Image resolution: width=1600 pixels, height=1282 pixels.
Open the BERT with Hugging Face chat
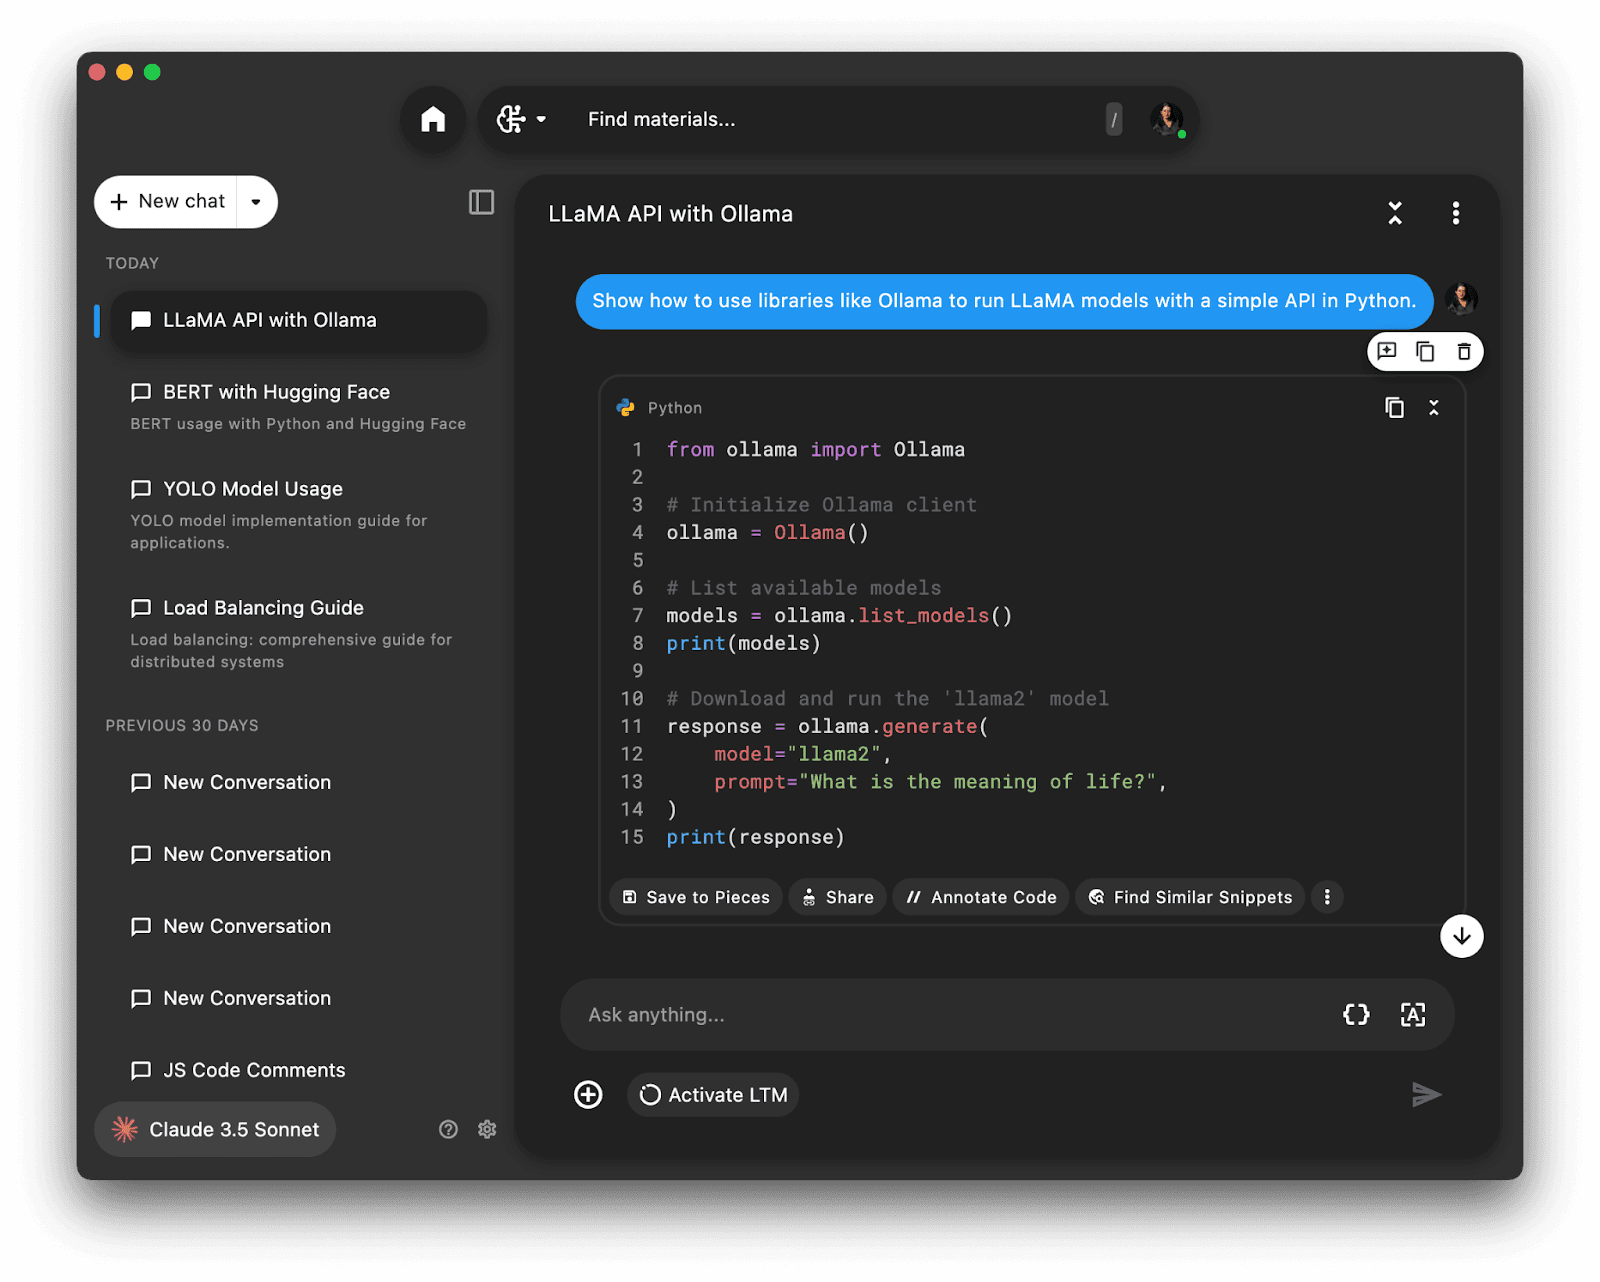pos(298,407)
